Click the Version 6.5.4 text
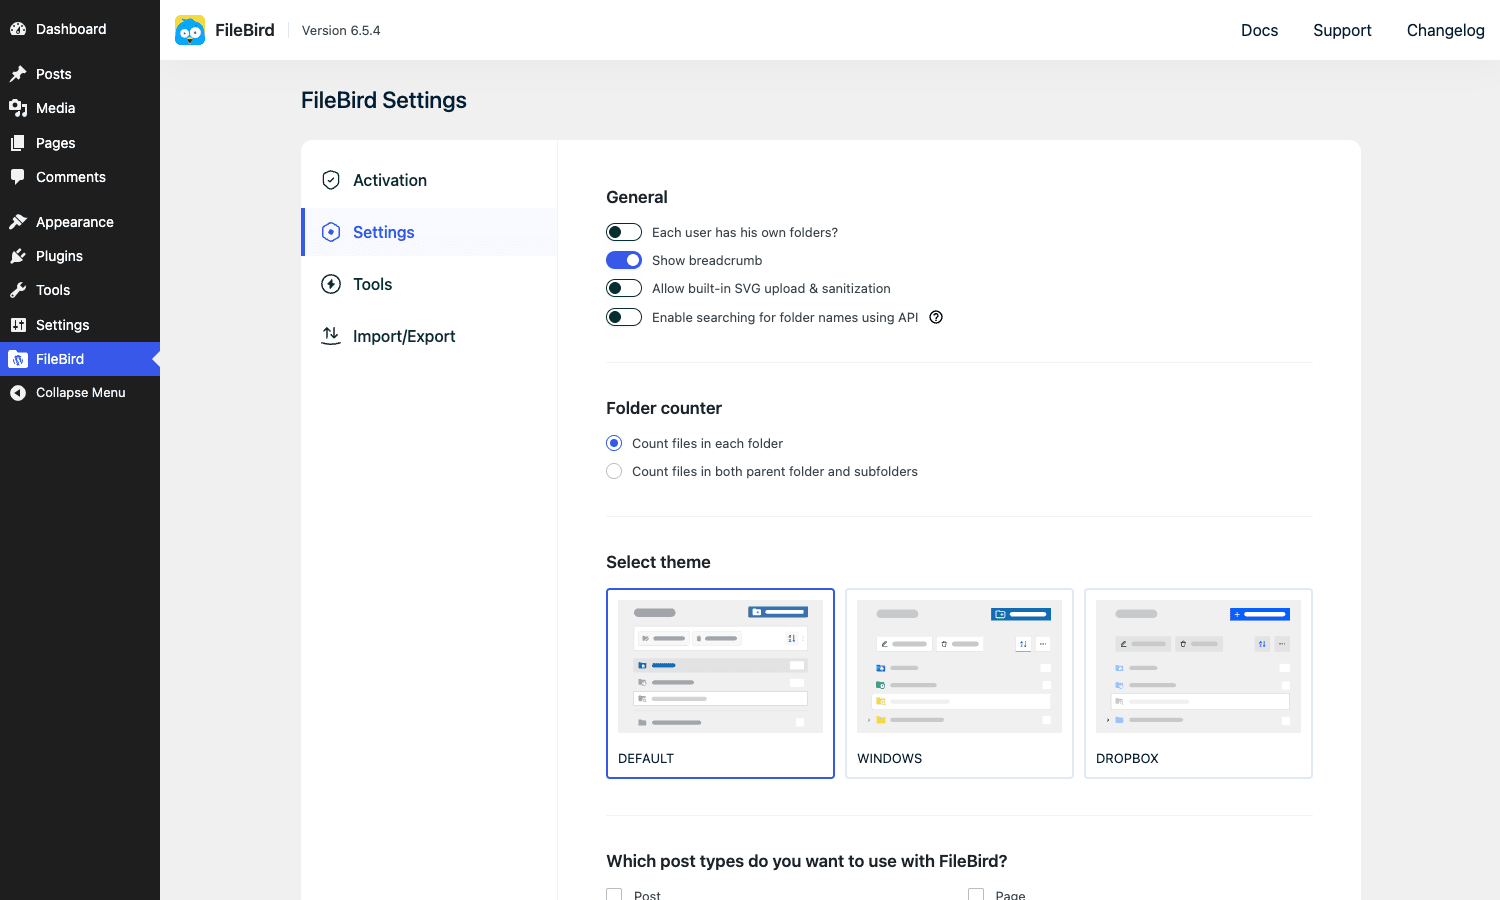 click(x=341, y=30)
